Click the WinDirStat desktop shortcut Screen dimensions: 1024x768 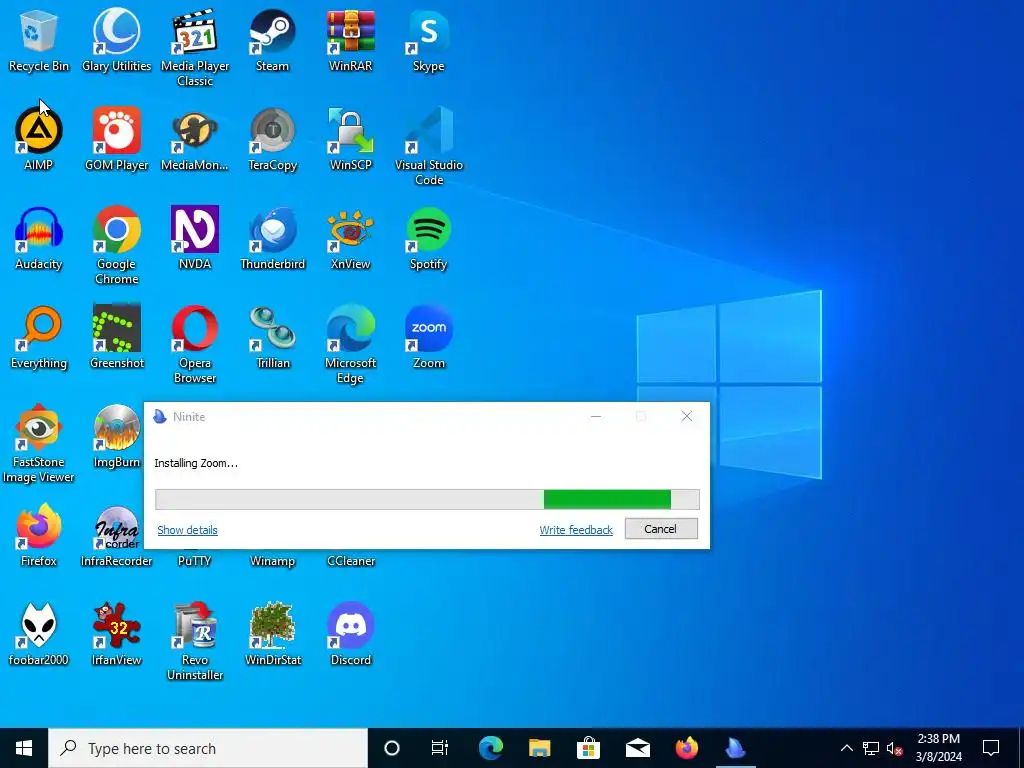272,634
